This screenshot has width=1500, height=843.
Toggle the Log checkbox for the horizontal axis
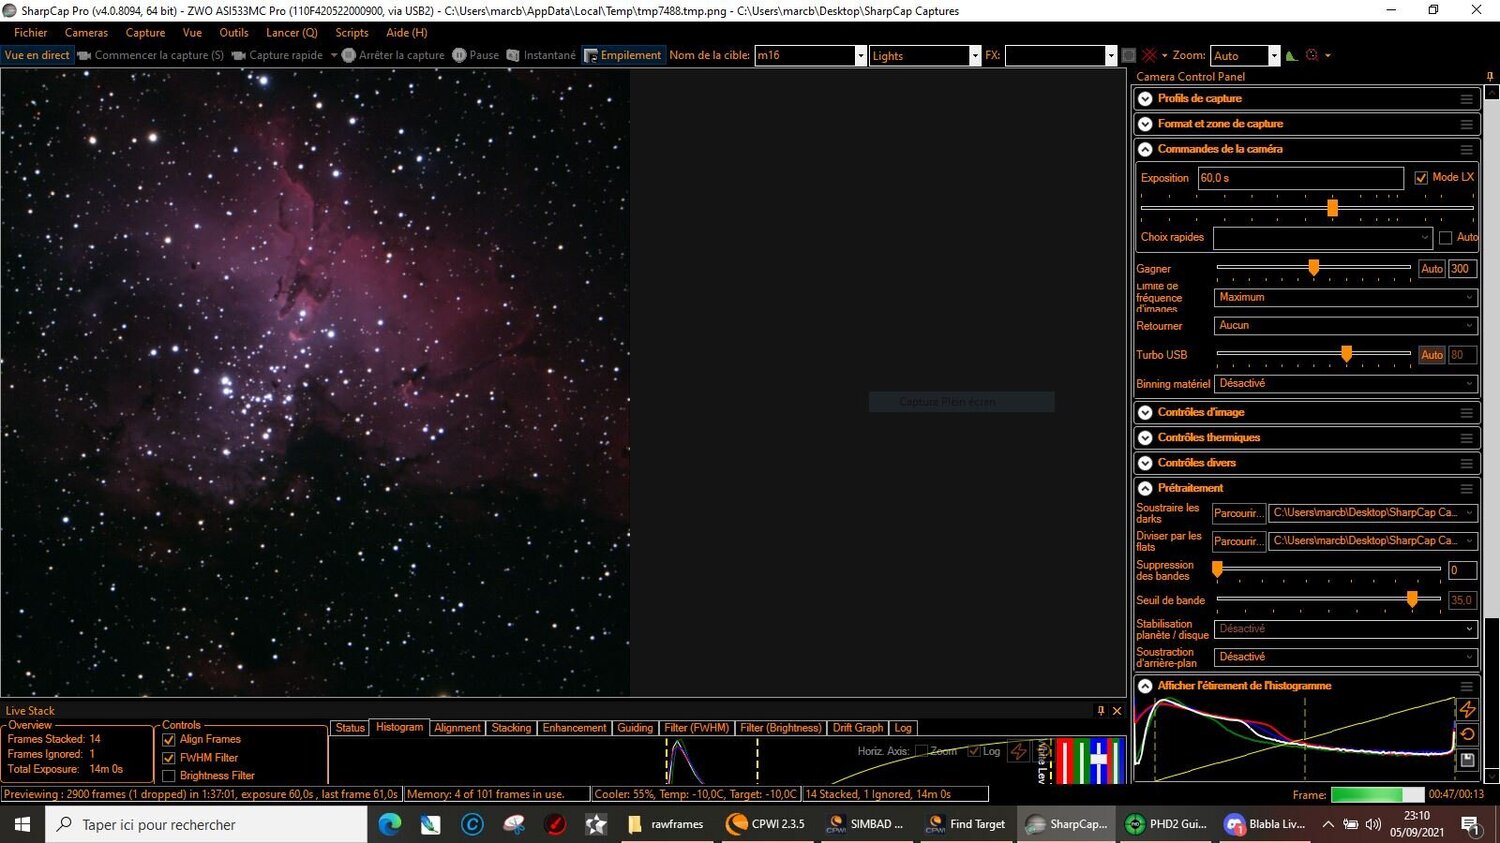pyautogui.click(x=974, y=751)
